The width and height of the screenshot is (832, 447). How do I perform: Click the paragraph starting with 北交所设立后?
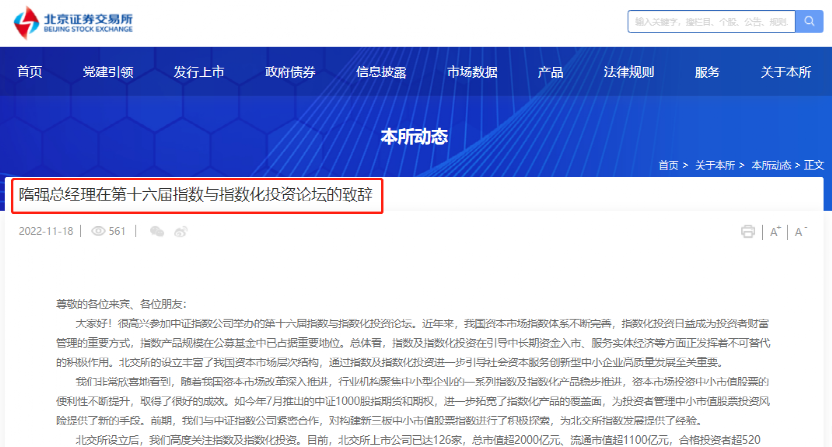pos(418,440)
